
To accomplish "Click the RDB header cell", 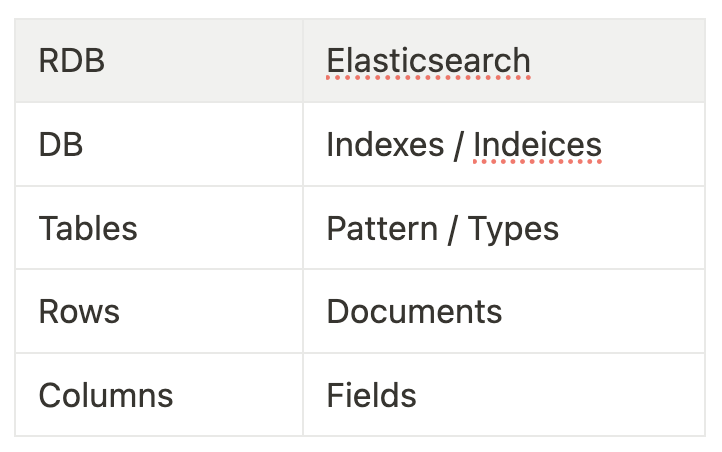I will pos(71,61).
